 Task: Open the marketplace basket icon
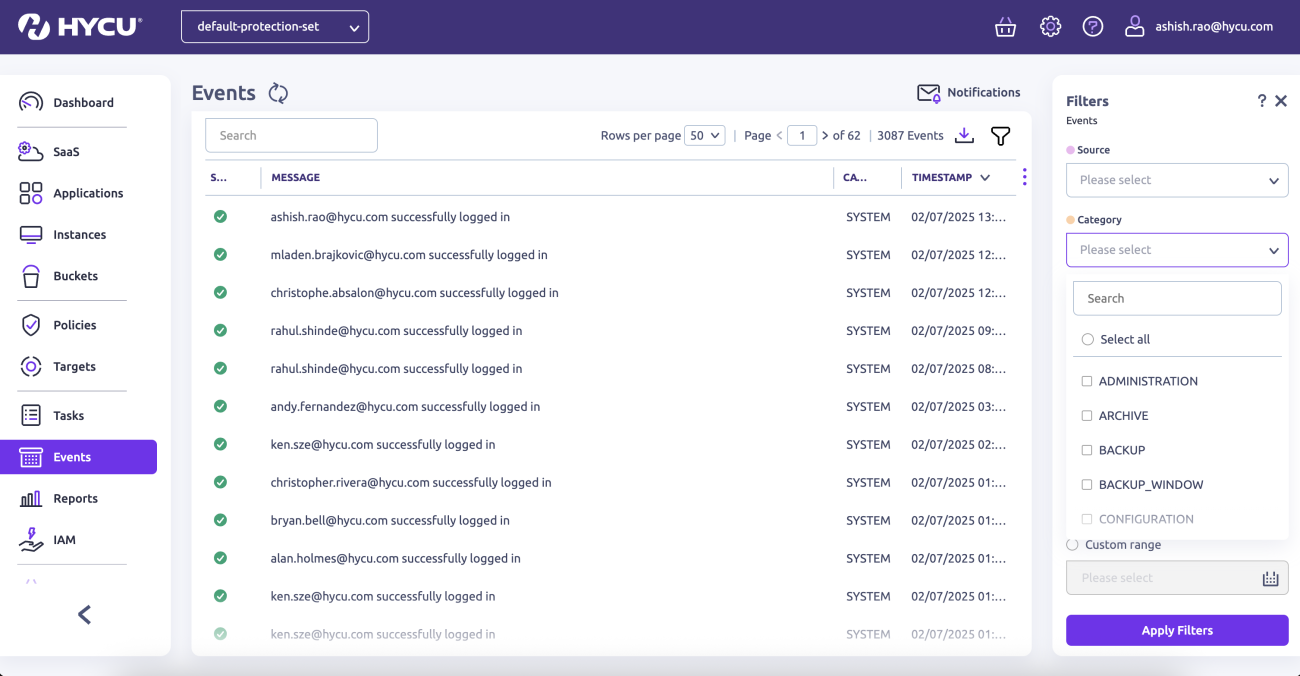[x=1005, y=27]
